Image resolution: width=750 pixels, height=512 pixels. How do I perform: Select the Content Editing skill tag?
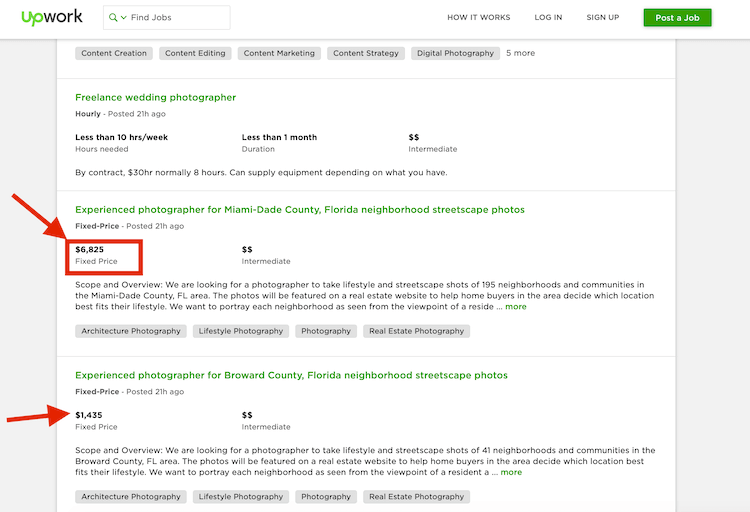click(196, 53)
